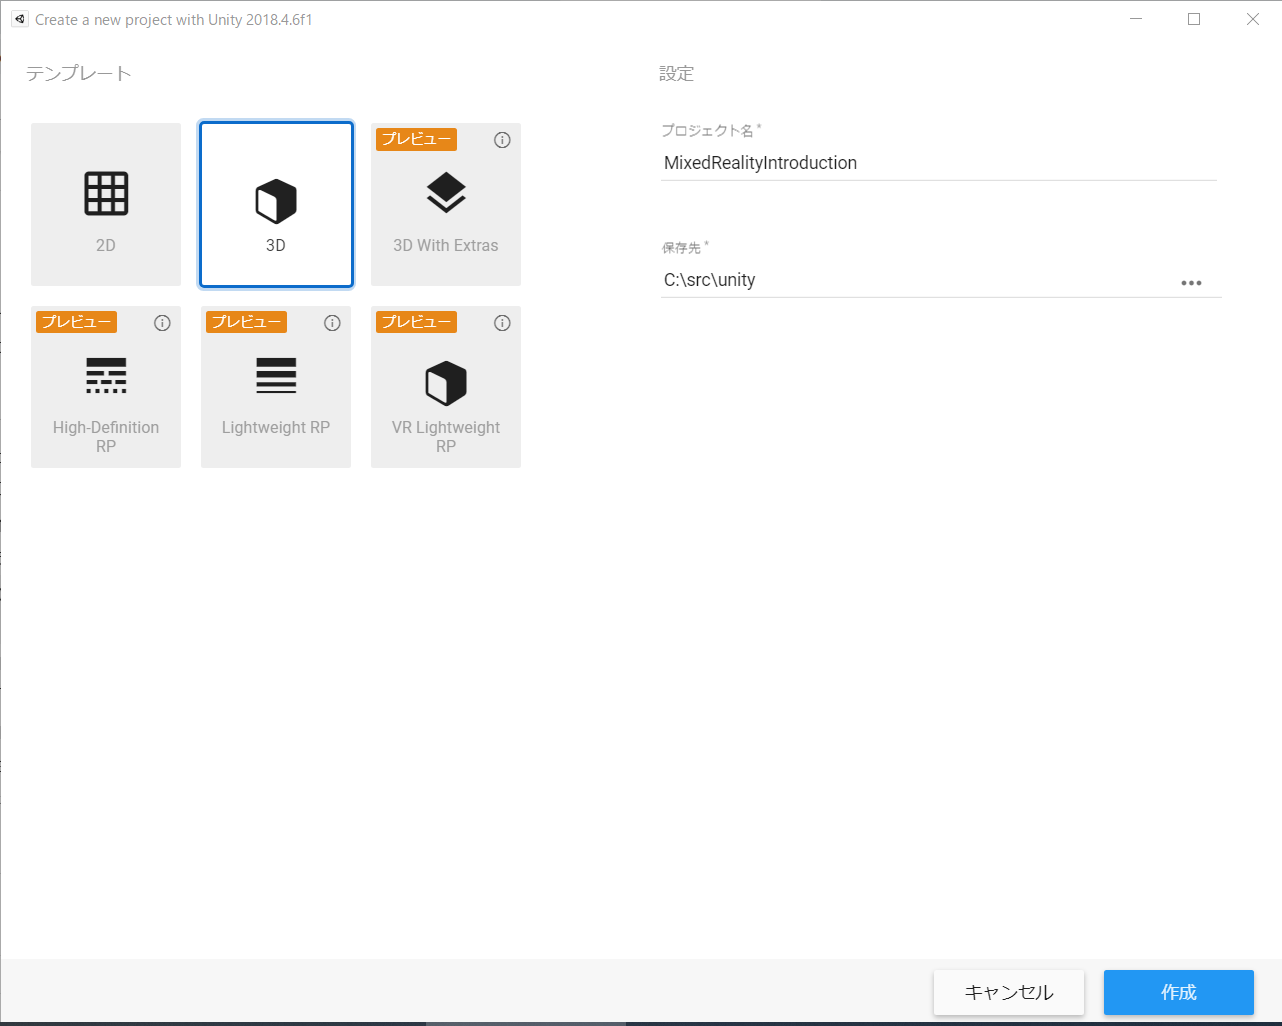Viewport: 1282px width, 1026px height.
Task: View Lightweight RP template details
Action: (332, 322)
